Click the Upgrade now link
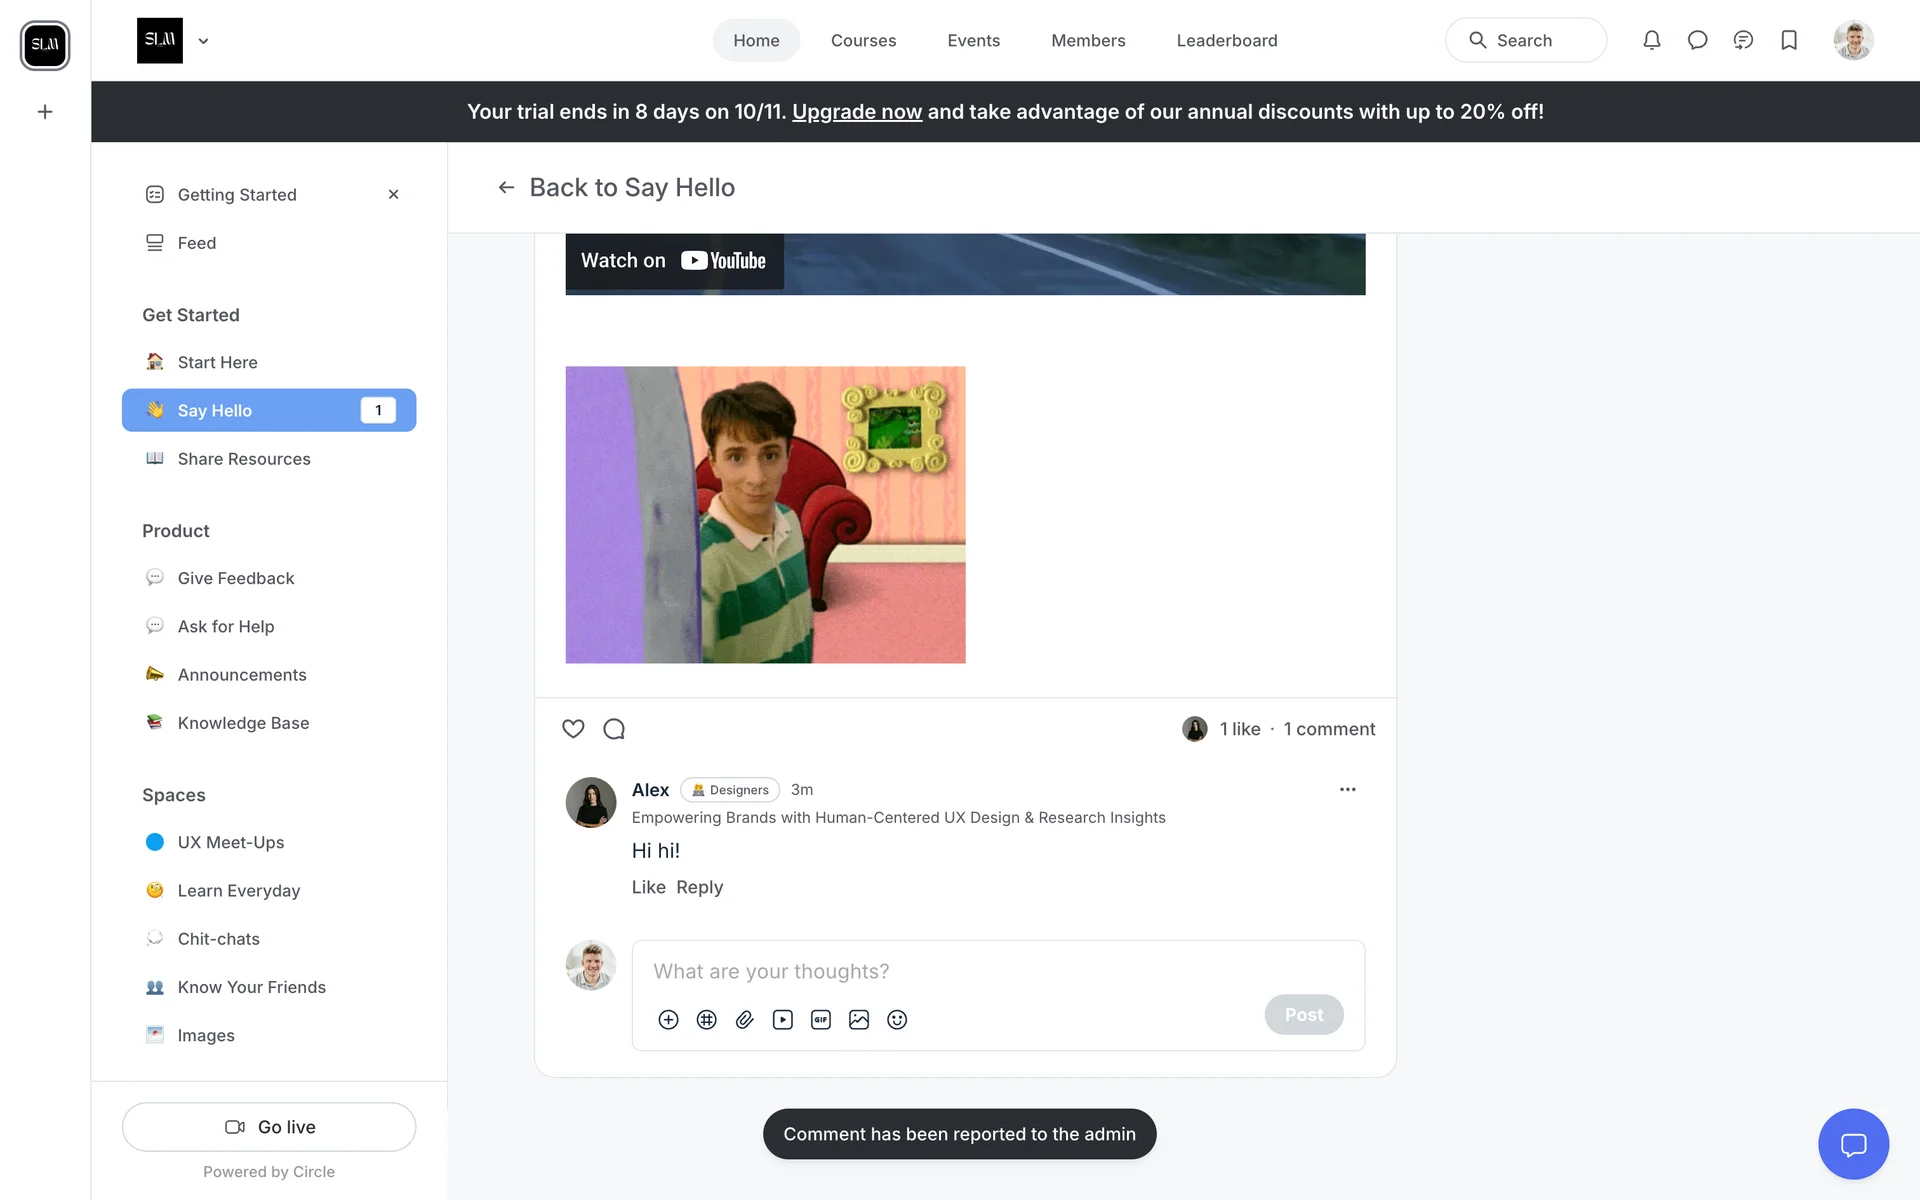The width and height of the screenshot is (1920, 1200). (x=856, y=112)
